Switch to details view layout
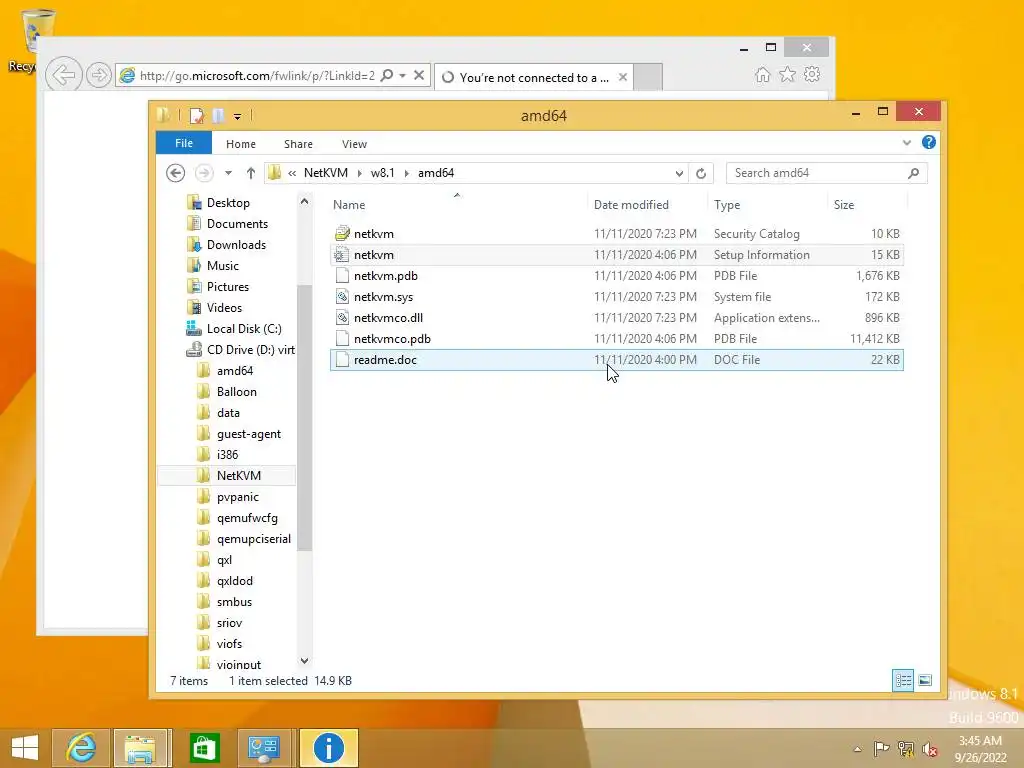Image resolution: width=1024 pixels, height=768 pixels. point(903,680)
